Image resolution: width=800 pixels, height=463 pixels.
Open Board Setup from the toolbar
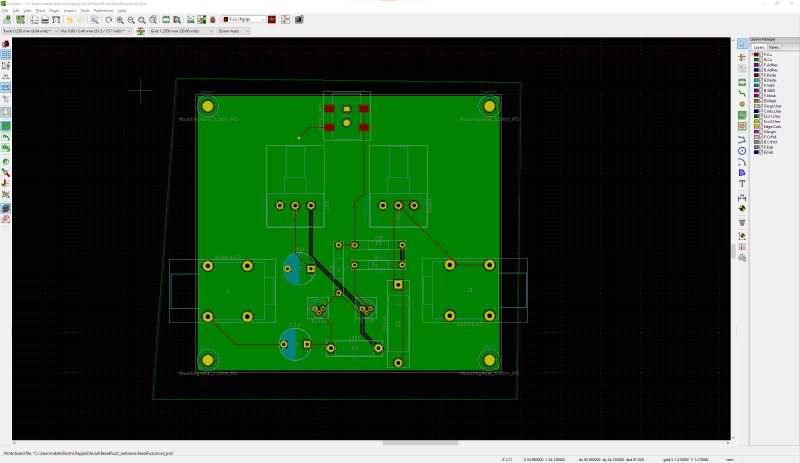[x=20, y=19]
